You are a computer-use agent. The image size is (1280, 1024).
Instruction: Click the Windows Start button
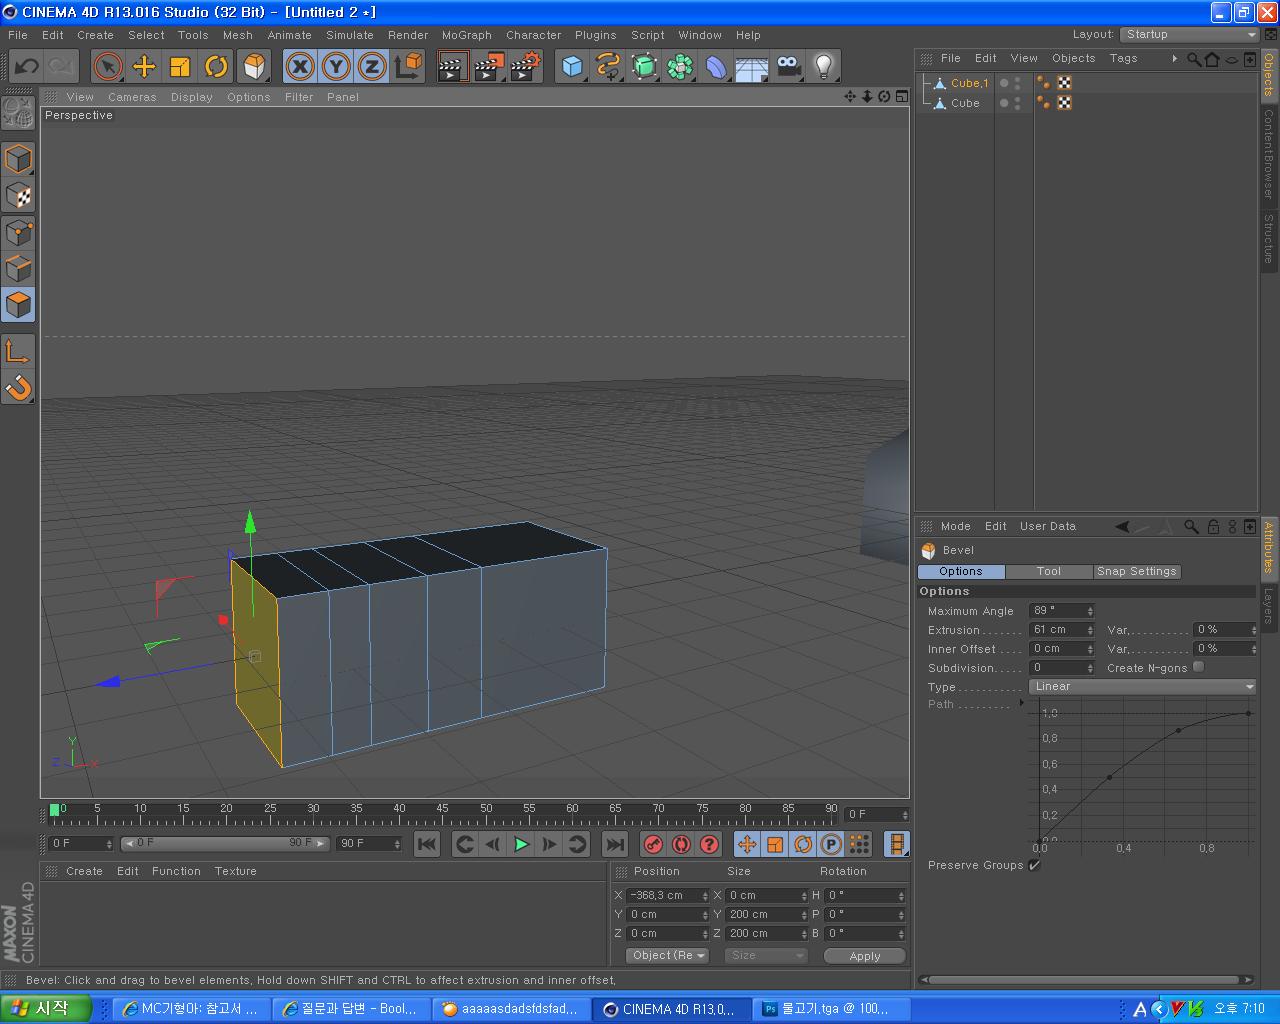(x=46, y=1008)
